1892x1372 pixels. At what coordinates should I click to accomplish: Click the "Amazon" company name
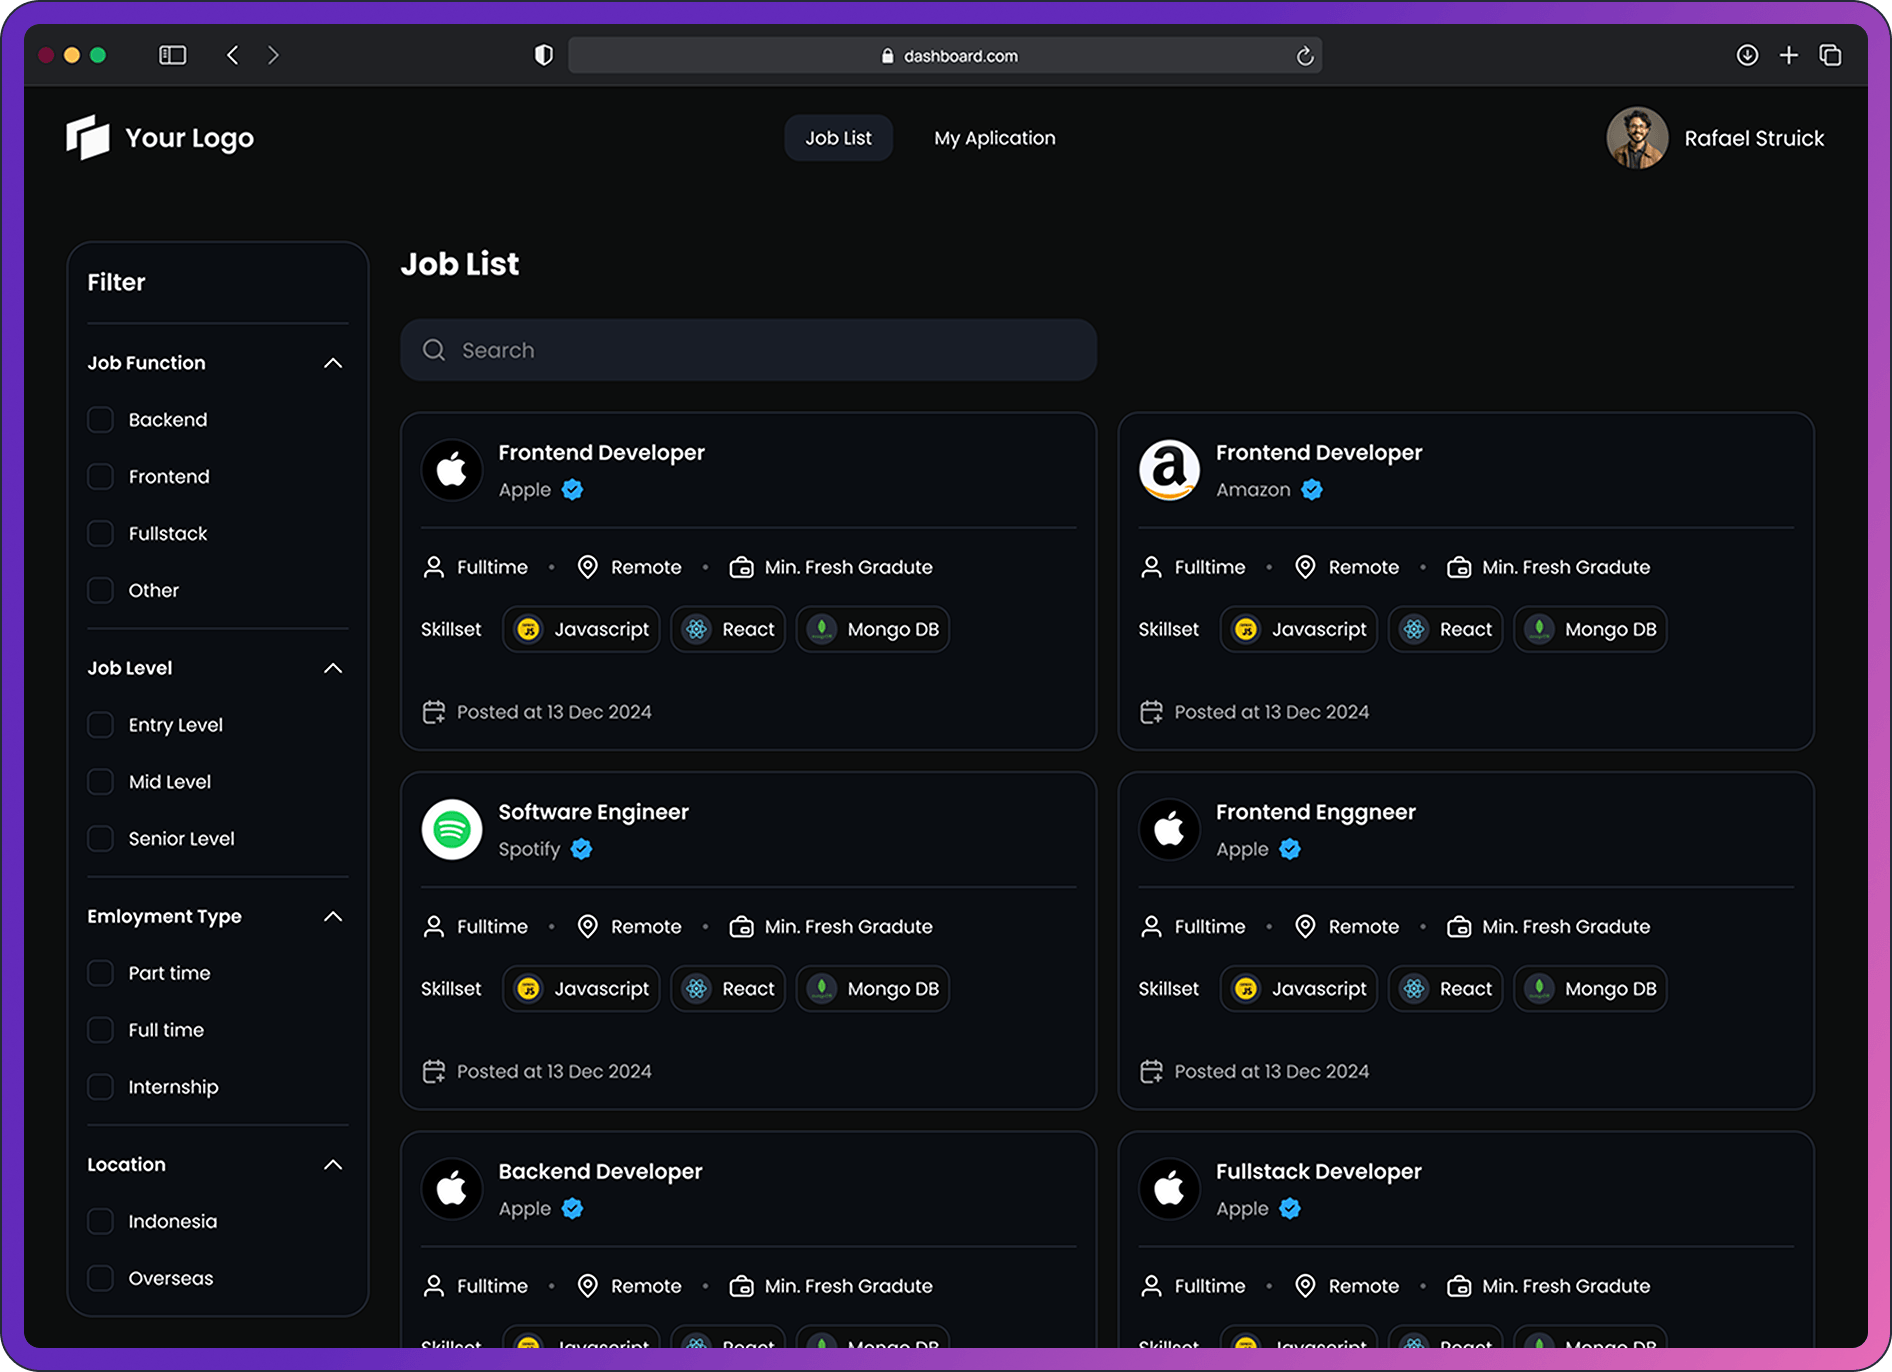click(x=1253, y=489)
